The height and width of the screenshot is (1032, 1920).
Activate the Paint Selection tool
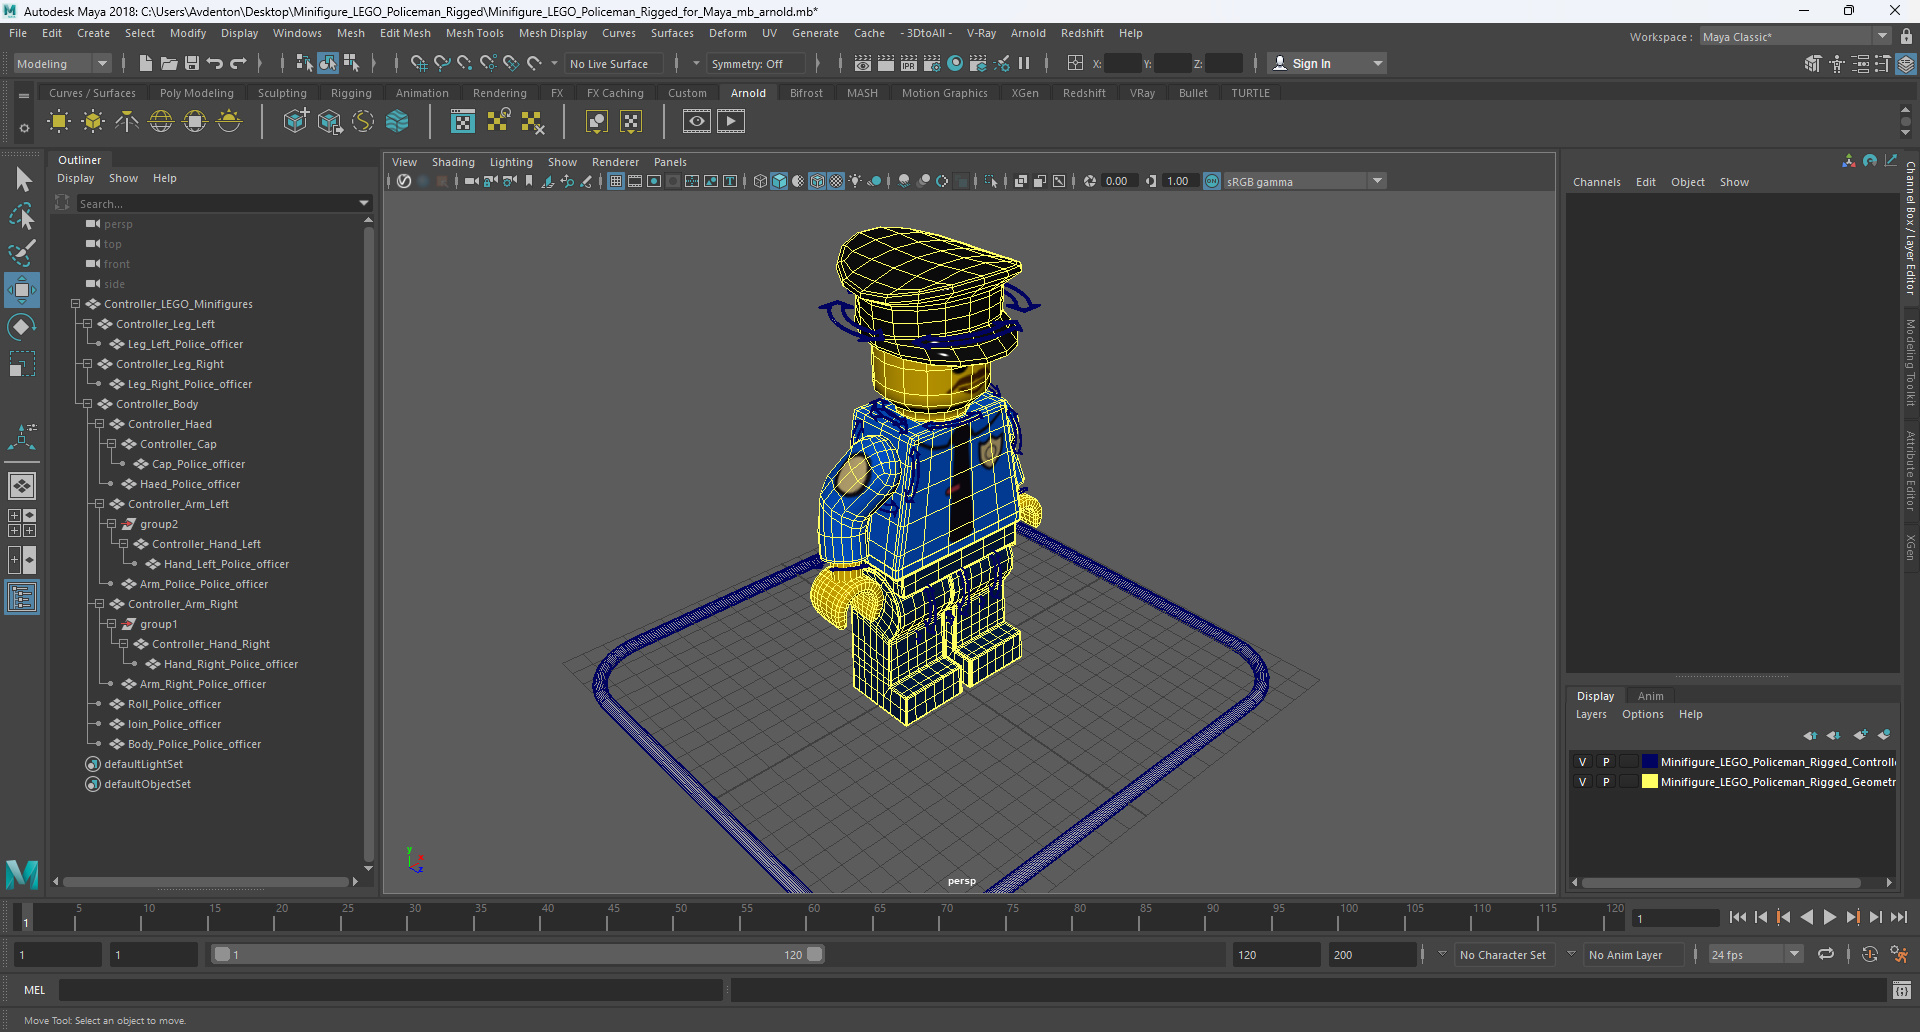(22, 253)
